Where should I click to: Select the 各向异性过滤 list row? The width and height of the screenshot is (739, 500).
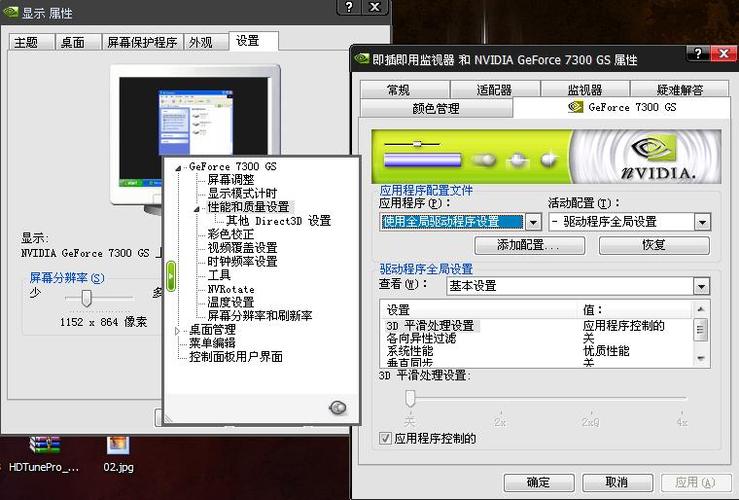[x=537, y=338]
